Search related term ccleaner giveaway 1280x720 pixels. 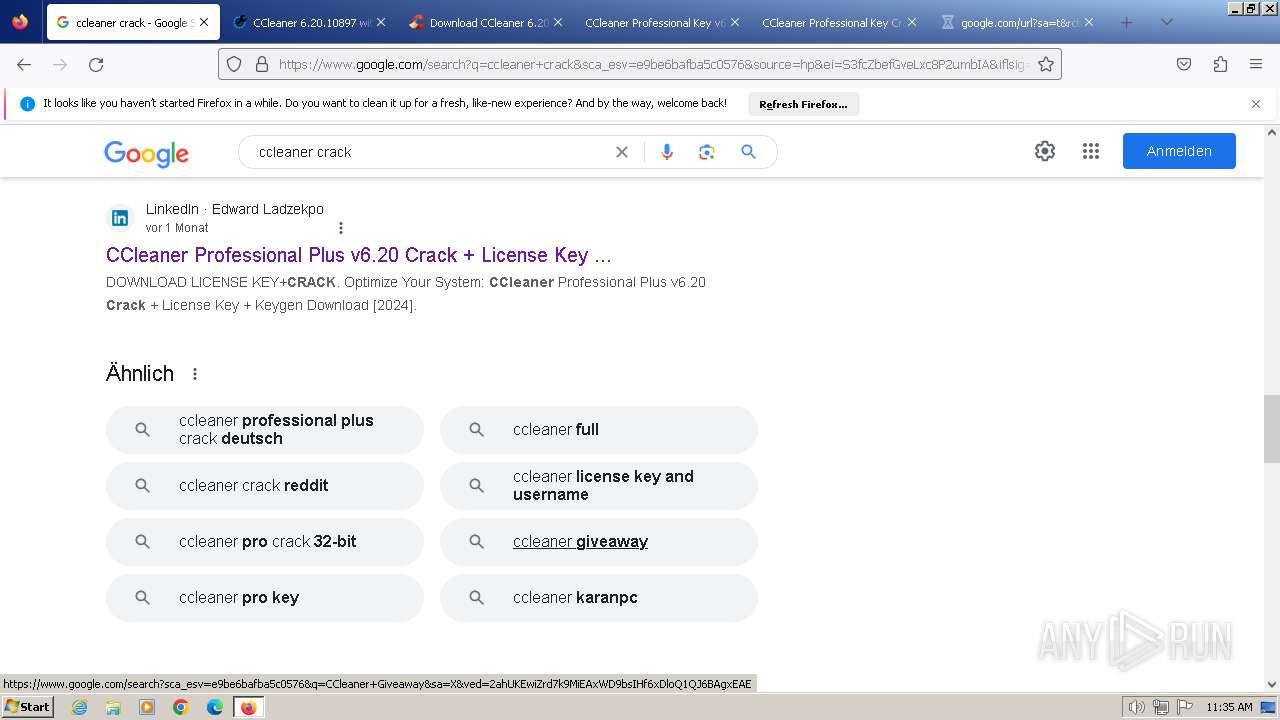click(x=599, y=542)
